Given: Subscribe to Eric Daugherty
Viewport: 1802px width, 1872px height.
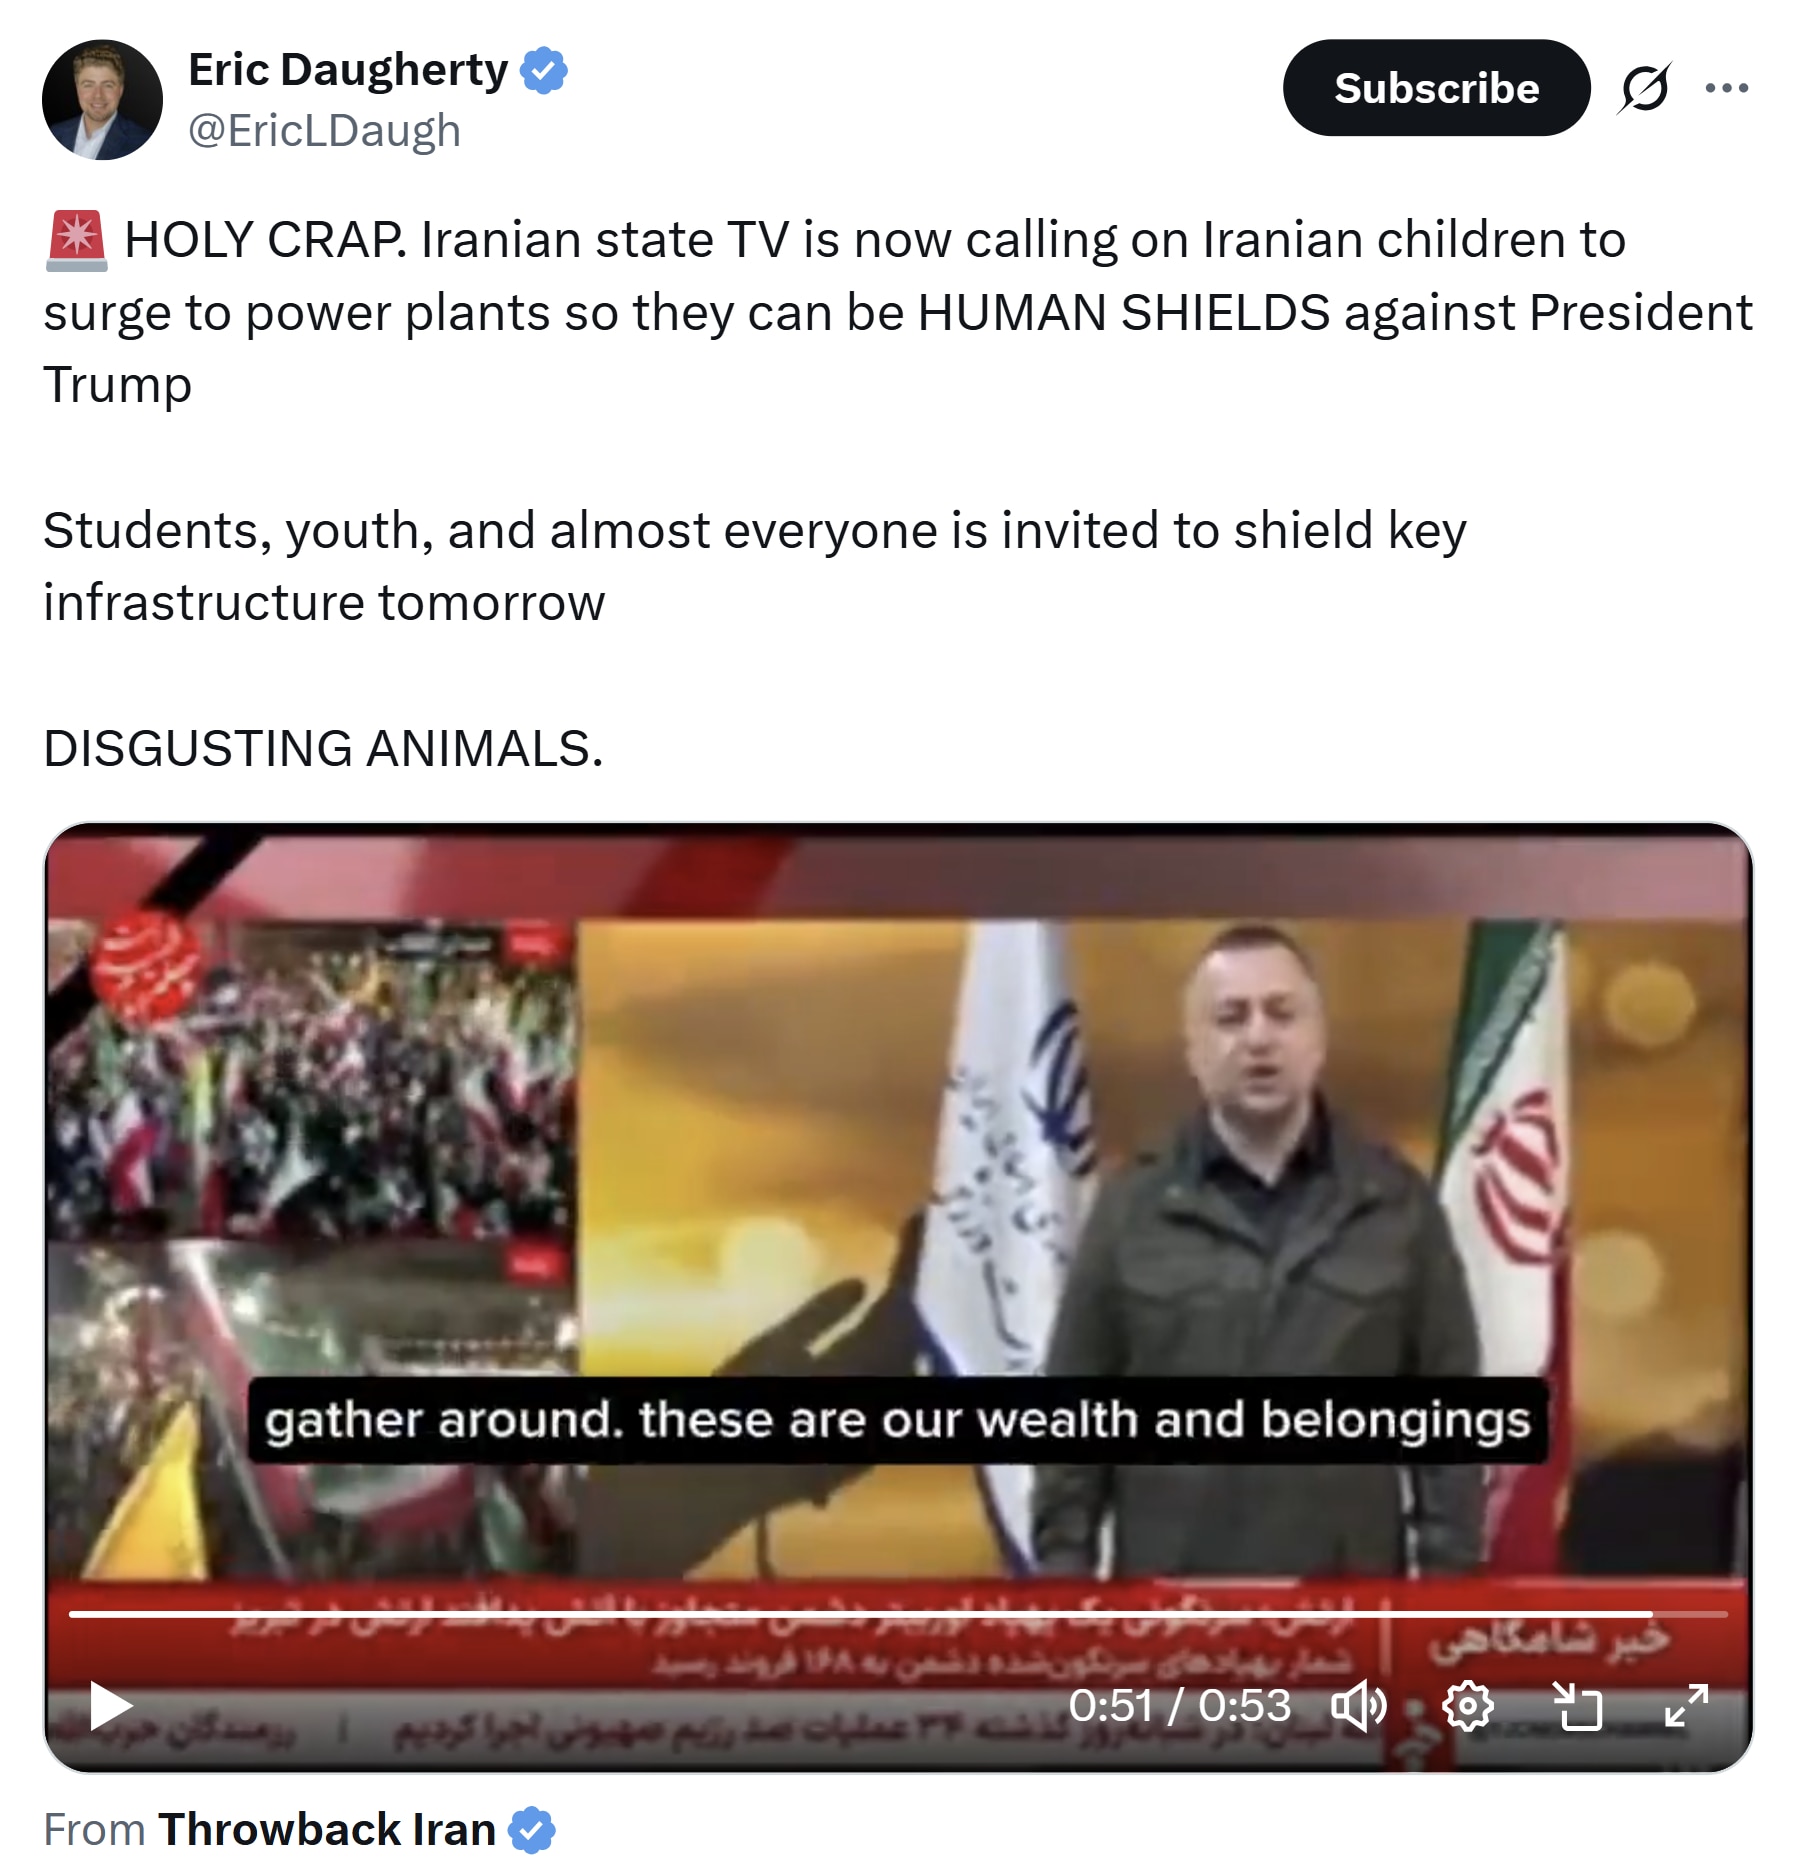Looking at the screenshot, I should point(1436,88).
